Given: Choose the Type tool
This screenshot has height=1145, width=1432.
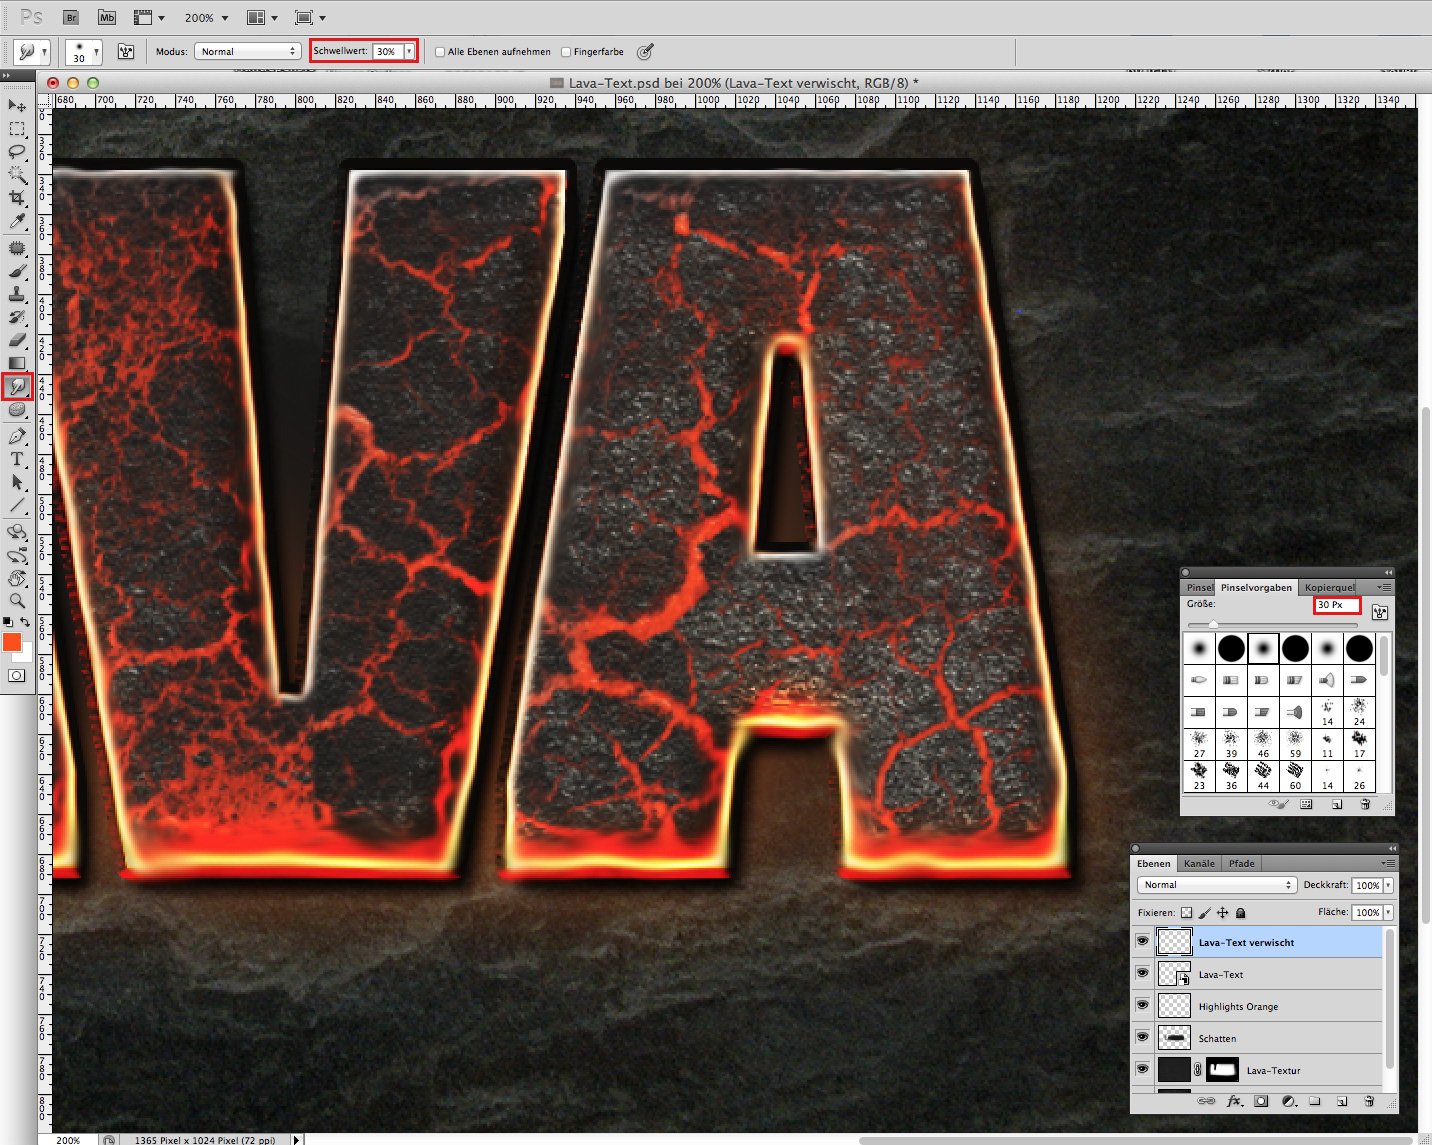Looking at the screenshot, I should coord(17,459).
